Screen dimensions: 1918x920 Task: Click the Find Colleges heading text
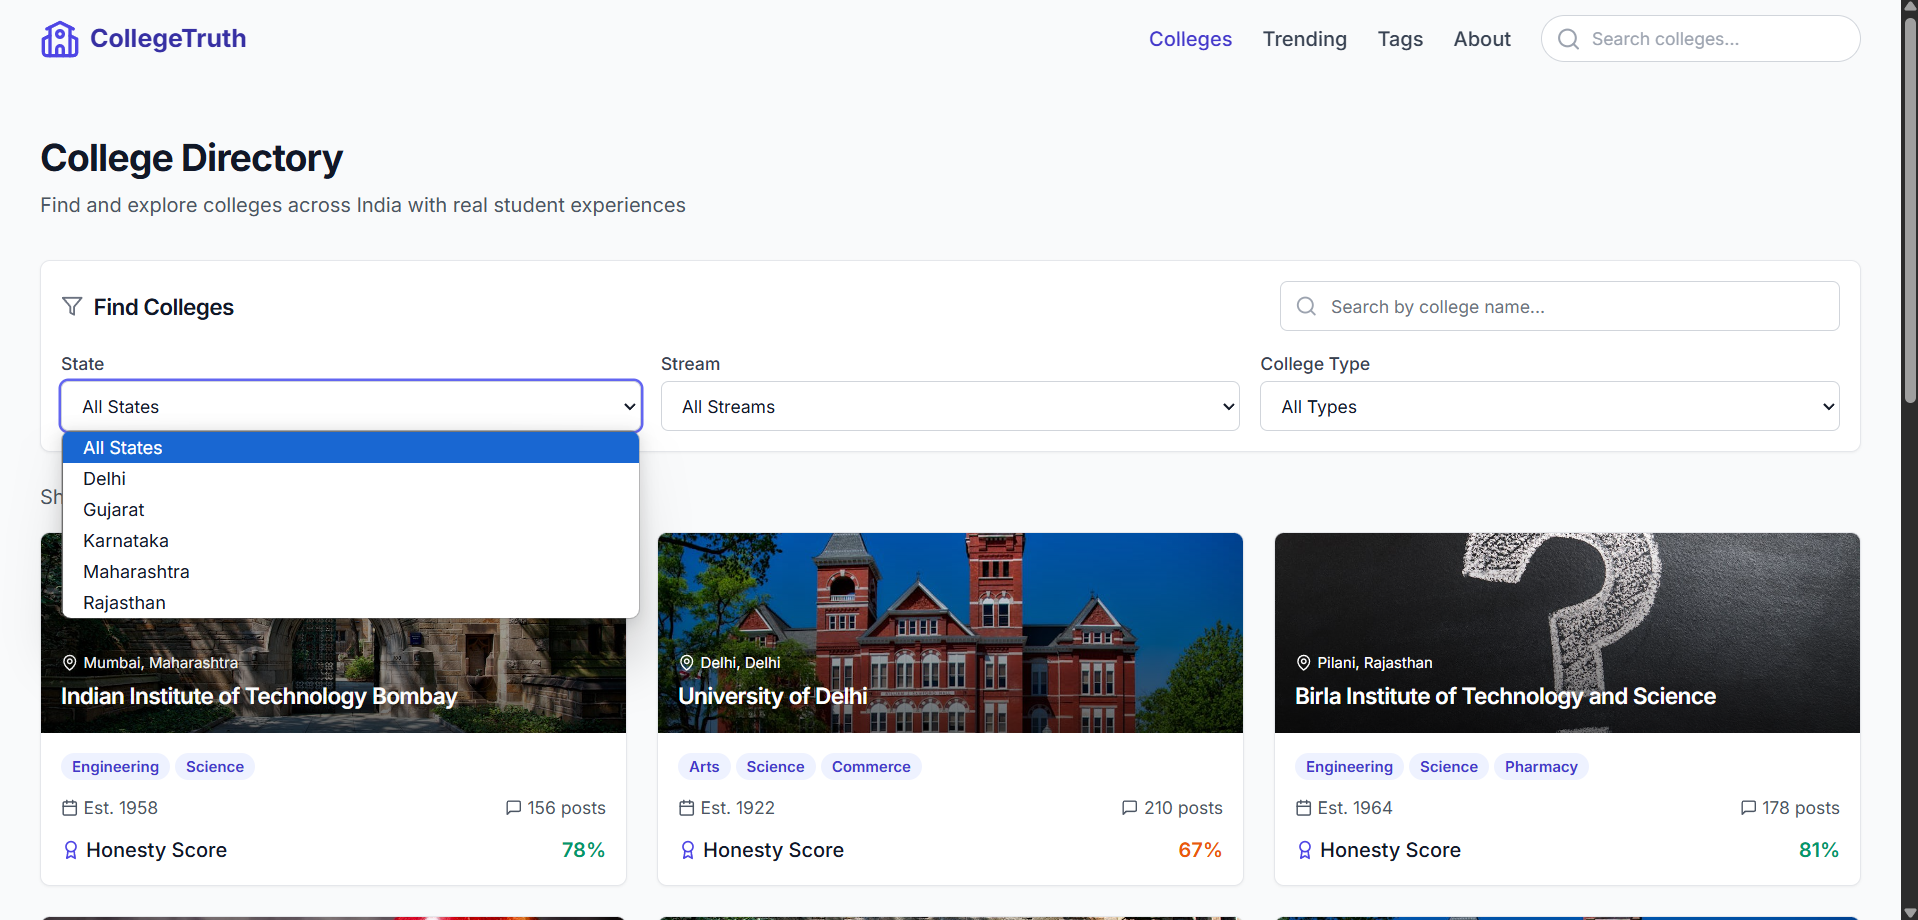pos(164,307)
